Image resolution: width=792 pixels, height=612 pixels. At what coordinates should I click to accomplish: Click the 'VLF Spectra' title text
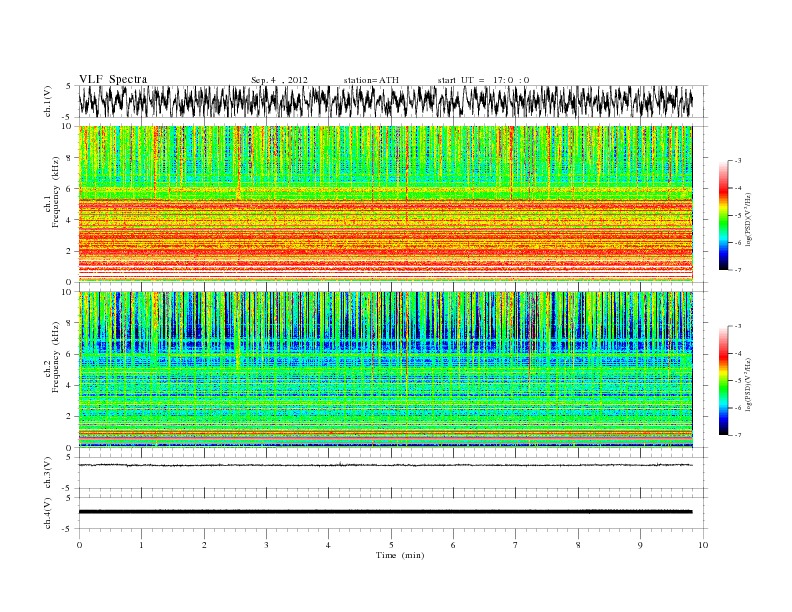click(113, 79)
